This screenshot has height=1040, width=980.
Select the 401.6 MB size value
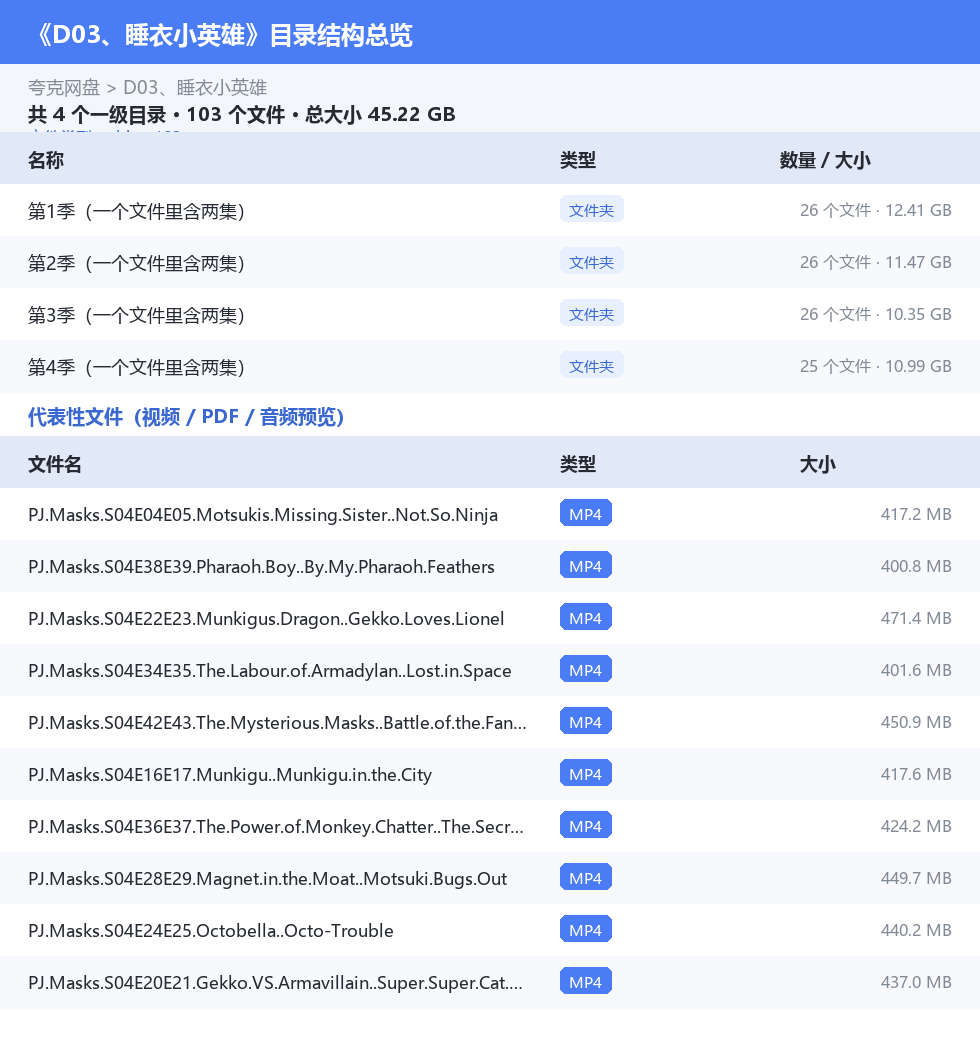point(916,670)
